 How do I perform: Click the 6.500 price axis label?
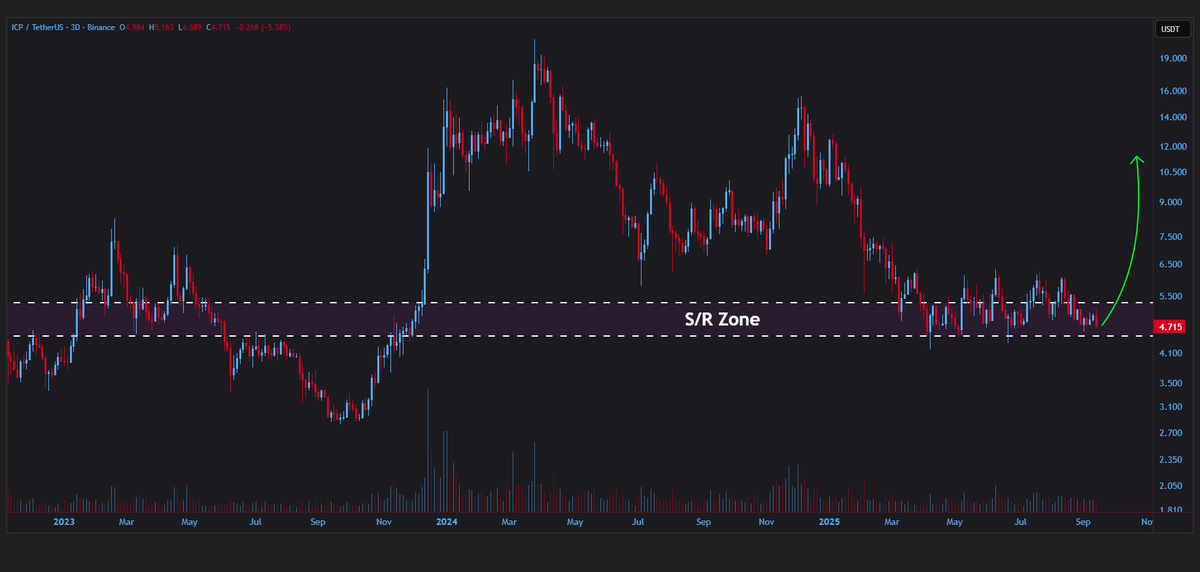[x=1172, y=265]
